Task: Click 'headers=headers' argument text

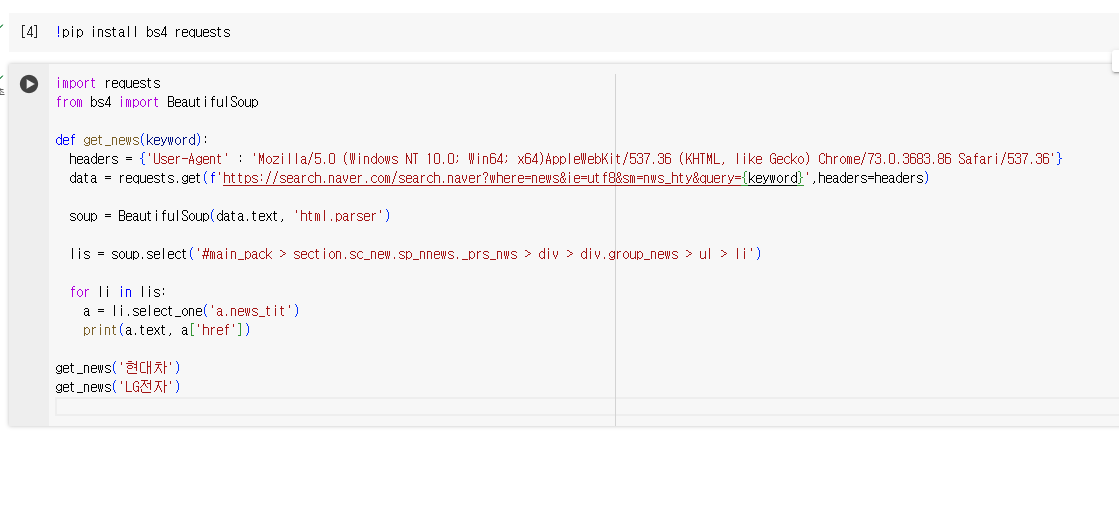Action: coord(871,178)
